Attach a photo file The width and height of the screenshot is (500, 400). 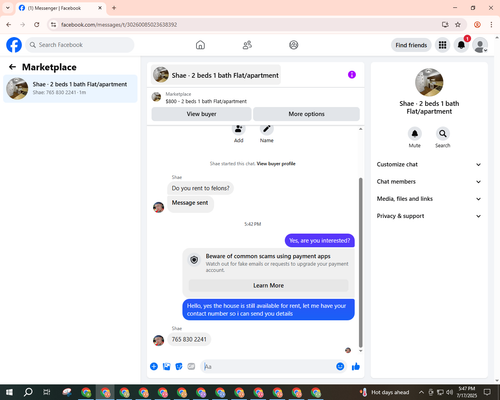[x=166, y=367]
